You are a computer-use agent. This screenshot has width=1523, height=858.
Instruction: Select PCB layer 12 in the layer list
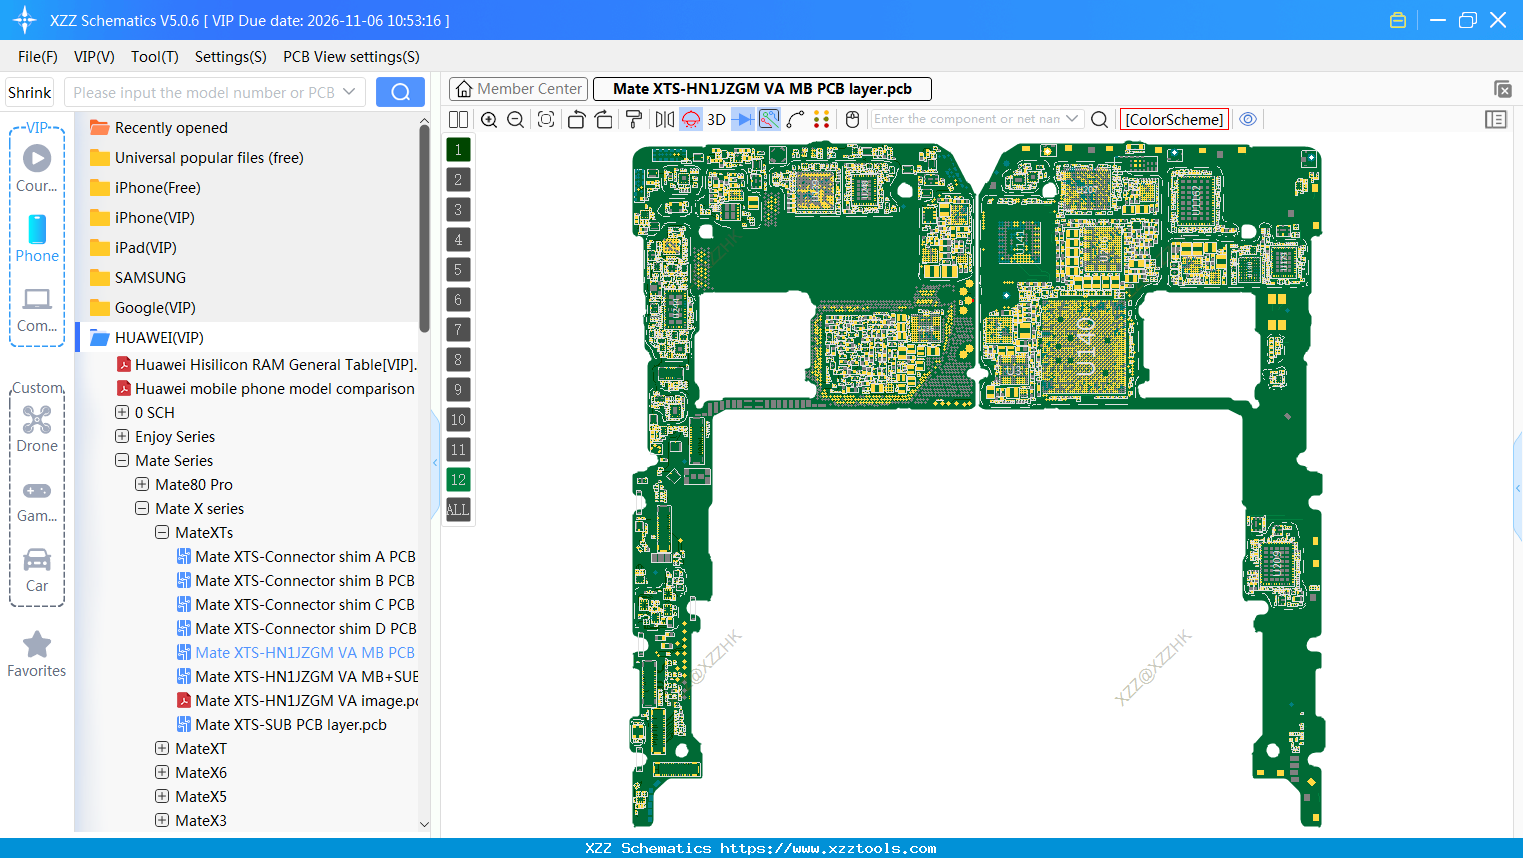[457, 479]
